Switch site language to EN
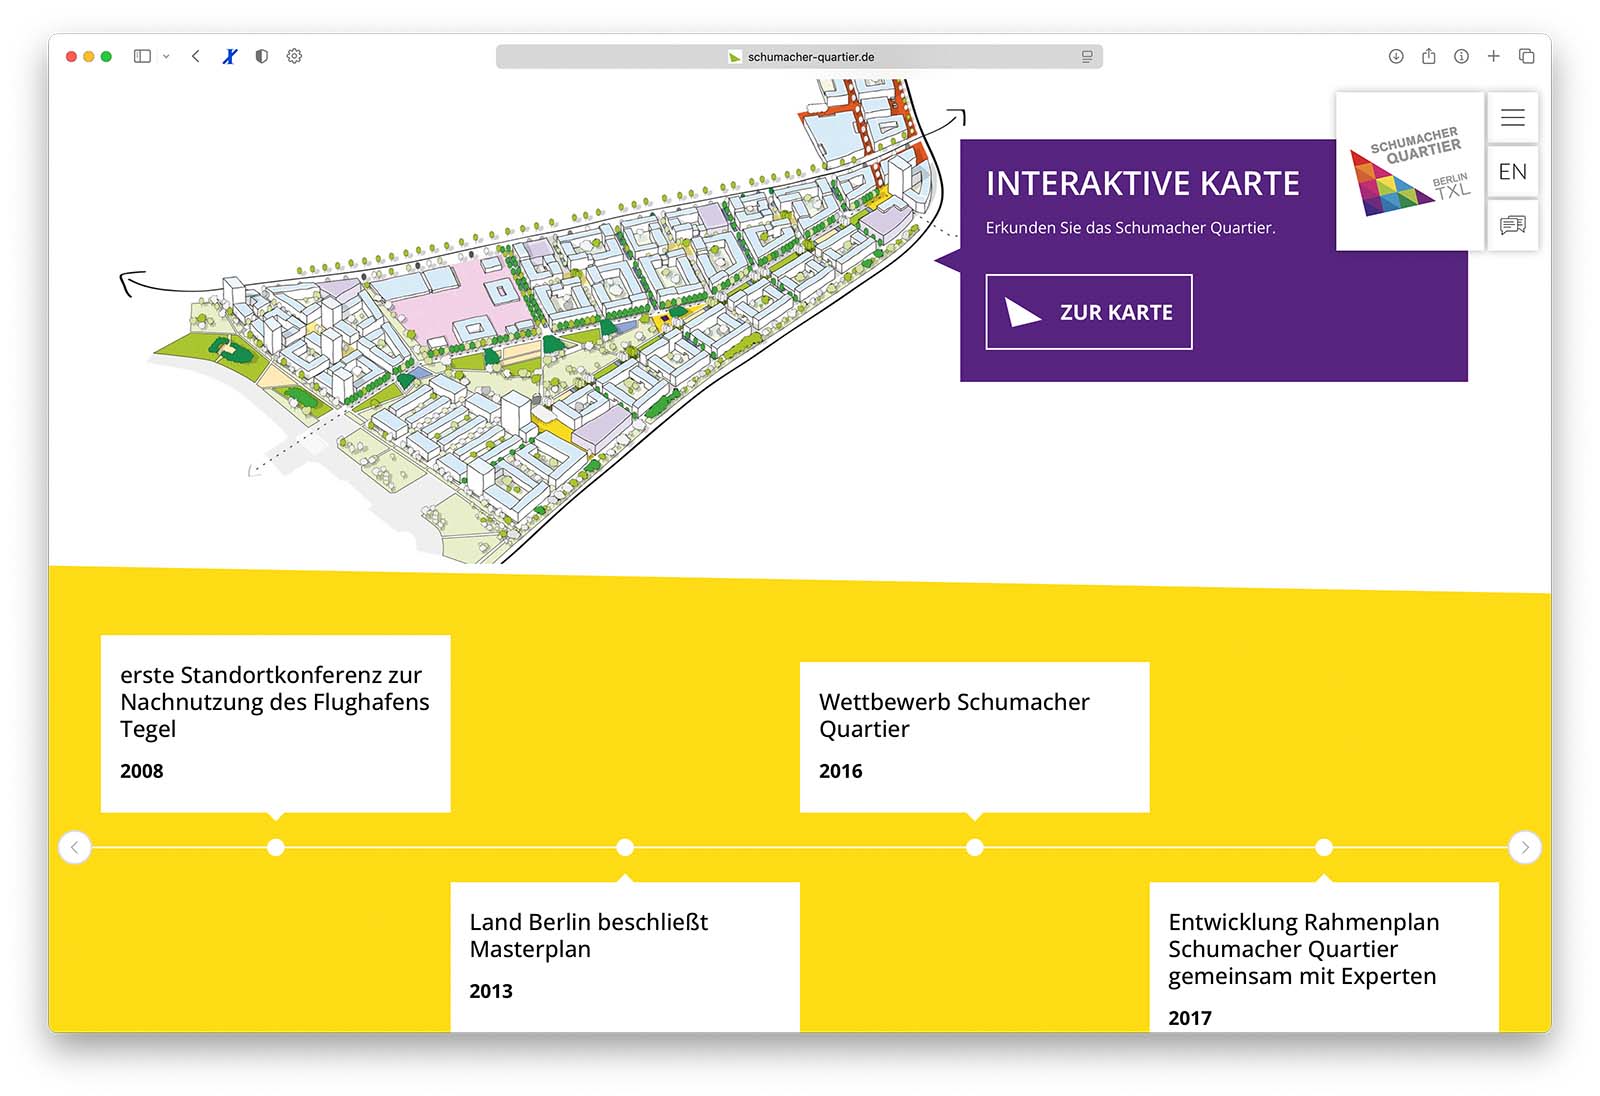This screenshot has height=1096, width=1600. (1512, 172)
